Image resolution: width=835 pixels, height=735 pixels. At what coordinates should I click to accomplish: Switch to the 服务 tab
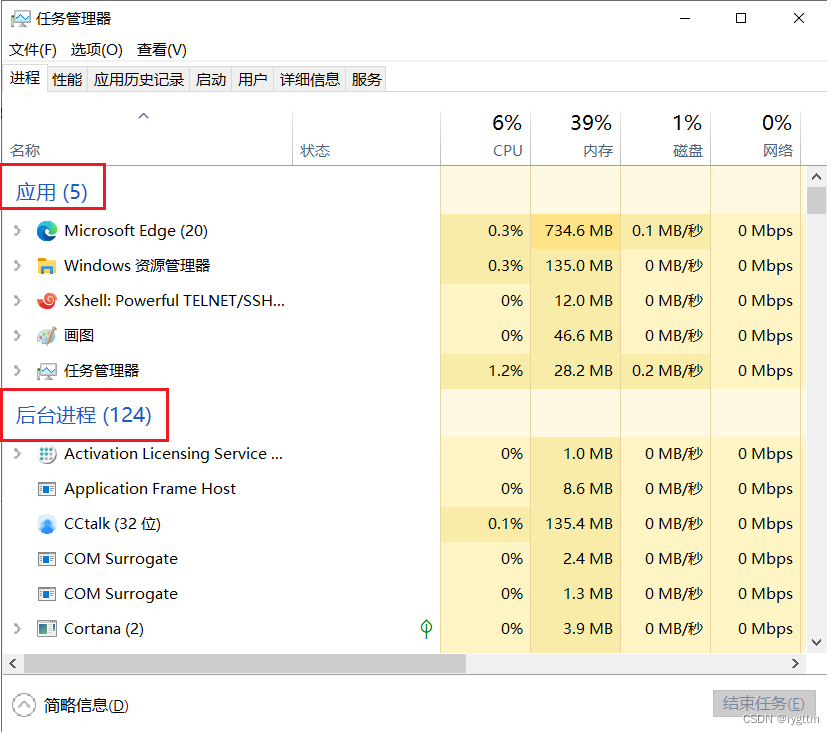point(366,79)
